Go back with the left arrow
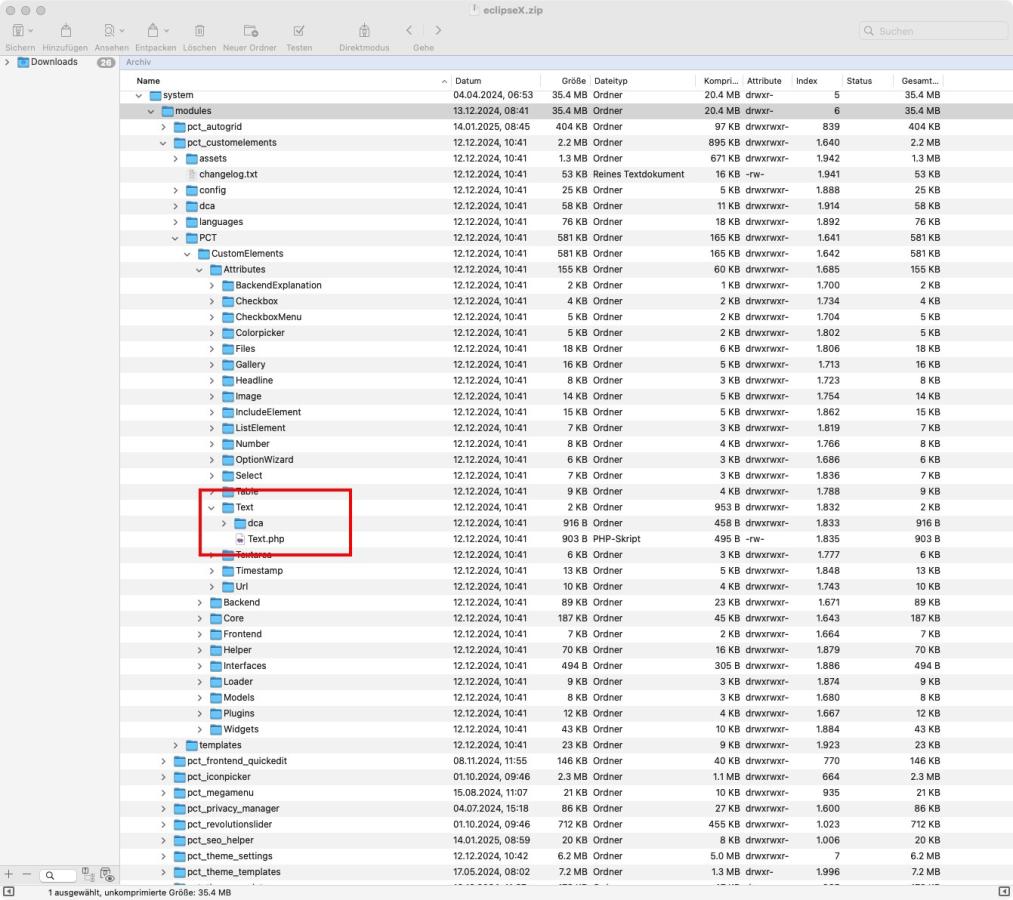Screen dimensions: 1013x900 tap(410, 31)
